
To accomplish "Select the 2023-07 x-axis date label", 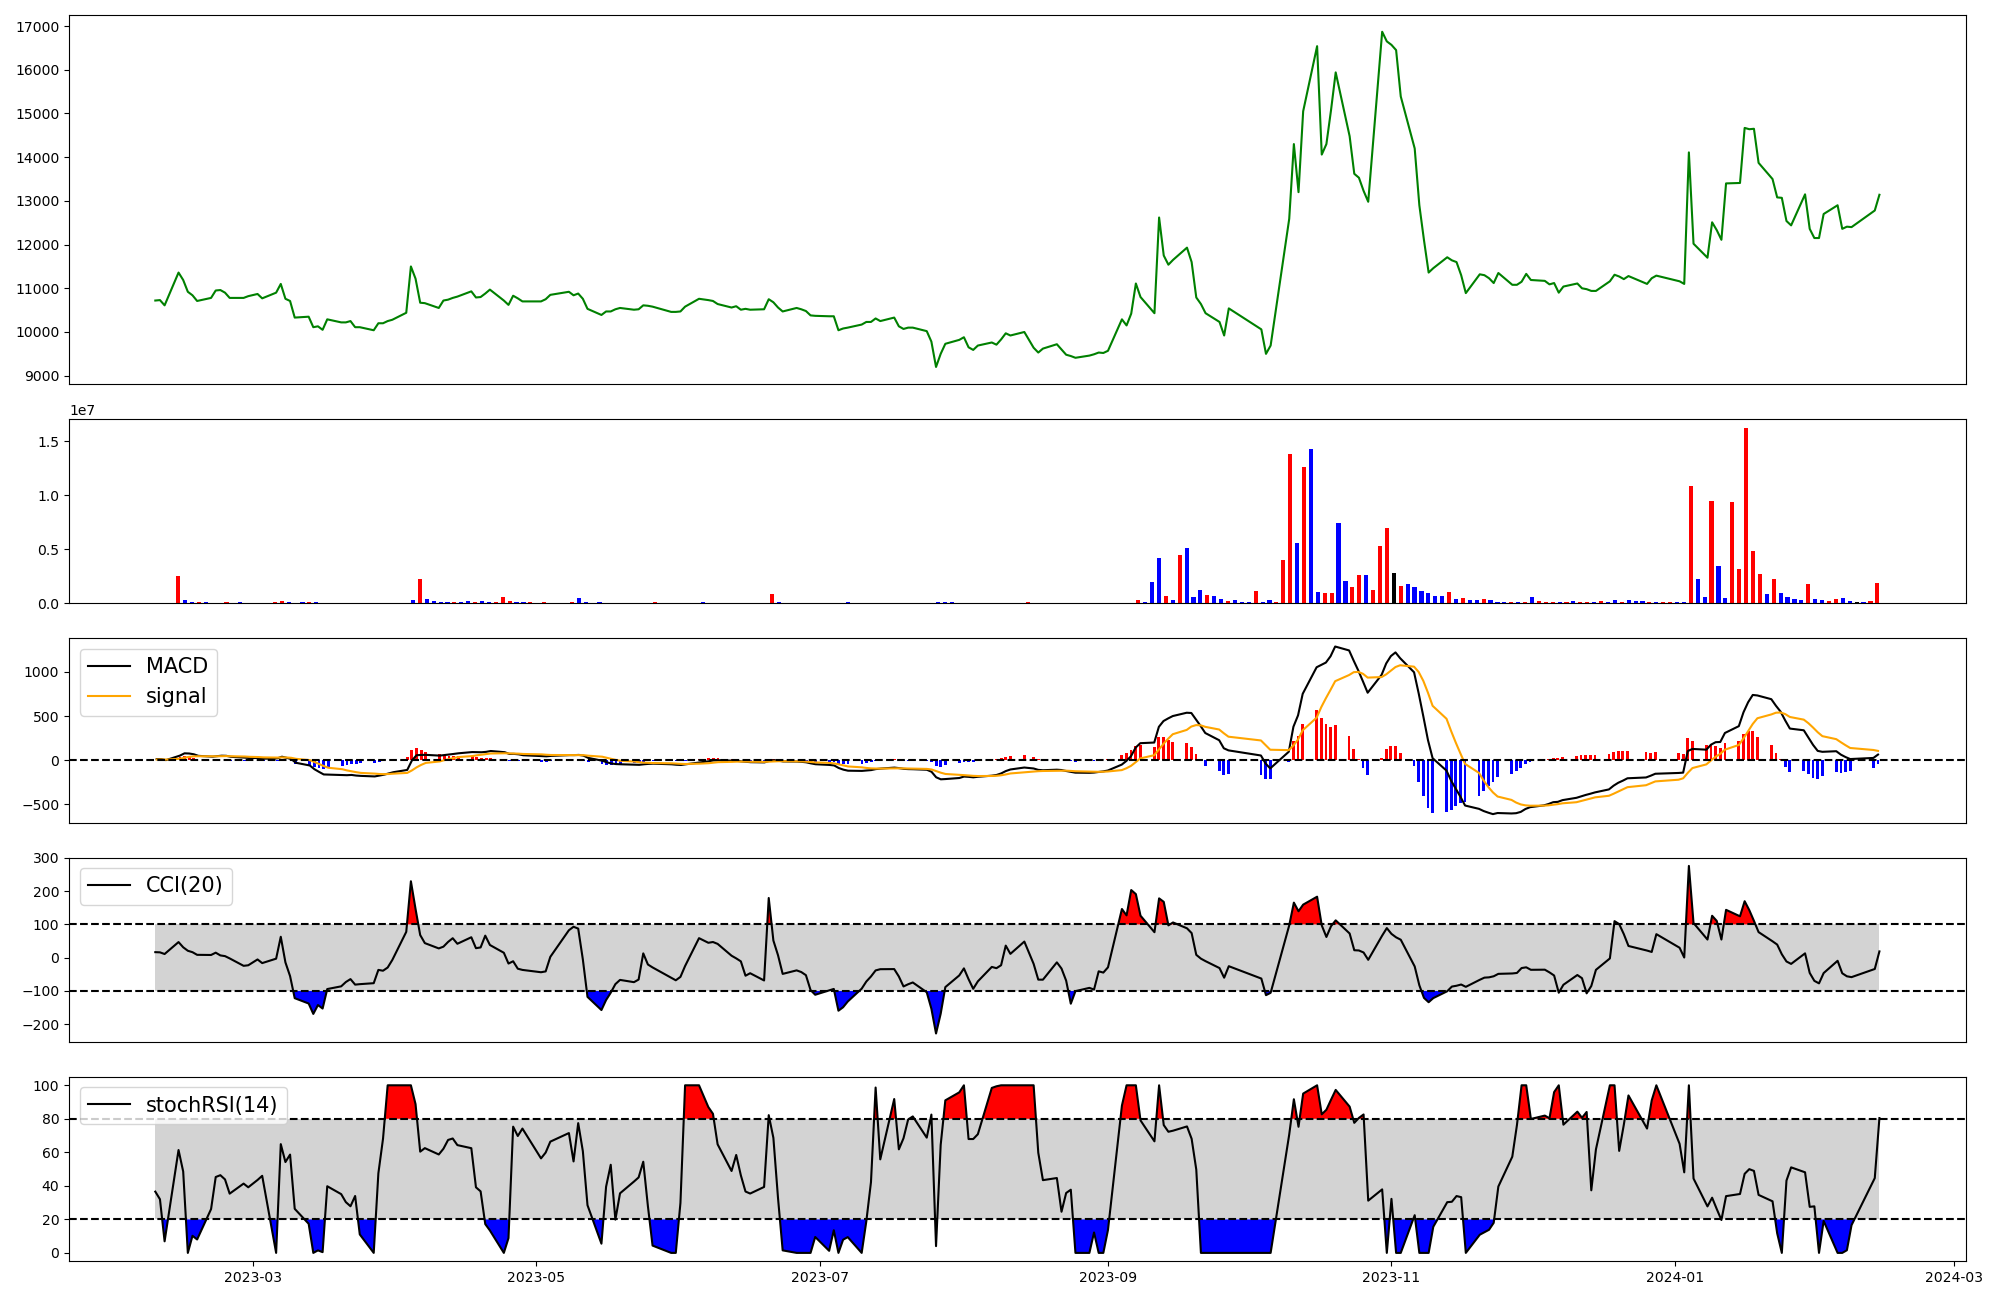I will click(x=821, y=1276).
